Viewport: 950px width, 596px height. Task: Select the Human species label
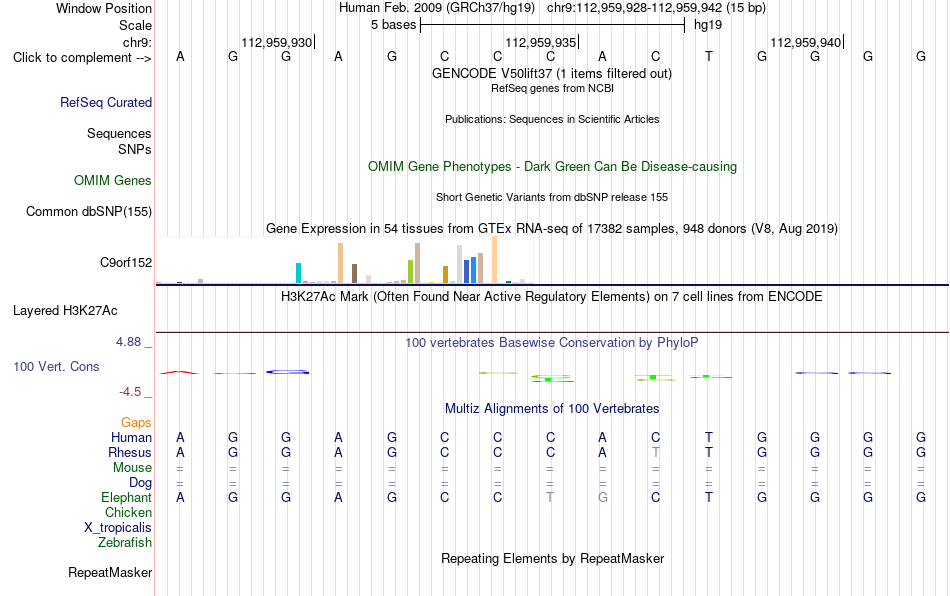pyautogui.click(x=131, y=437)
